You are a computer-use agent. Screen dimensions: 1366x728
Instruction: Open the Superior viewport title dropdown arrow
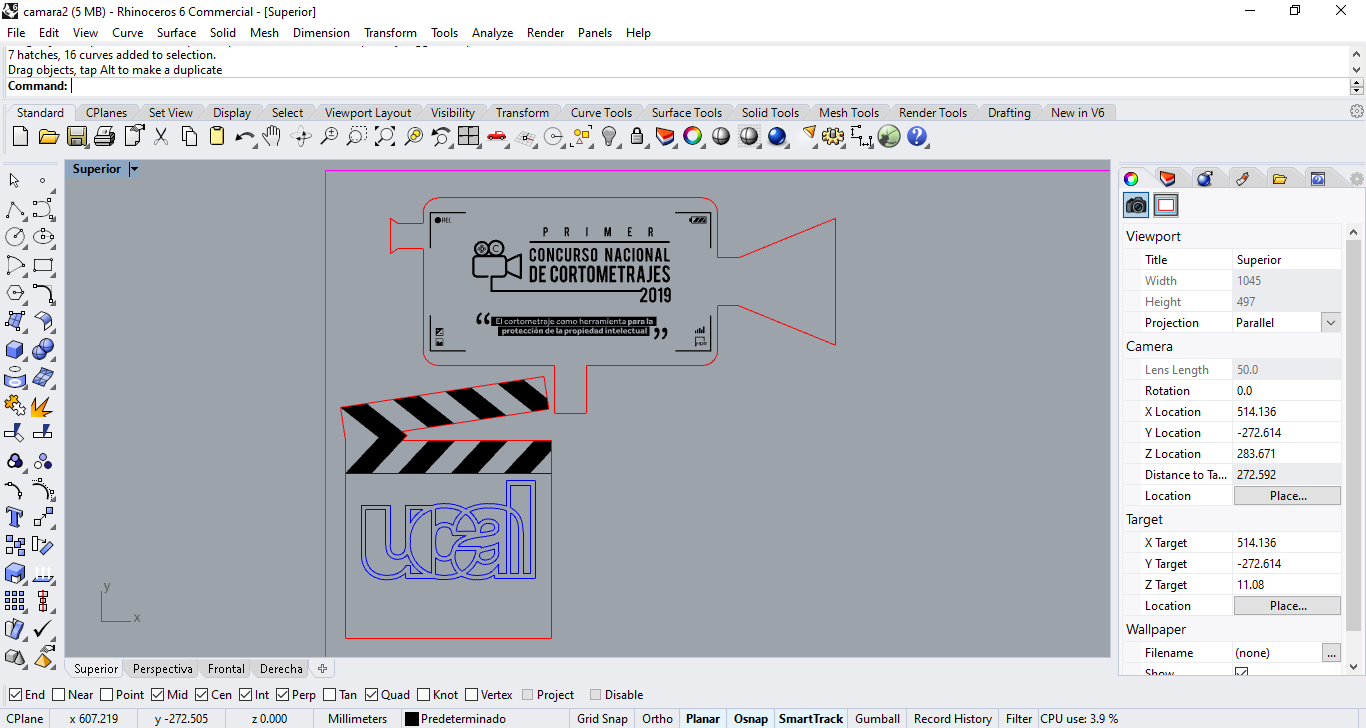click(x=134, y=169)
